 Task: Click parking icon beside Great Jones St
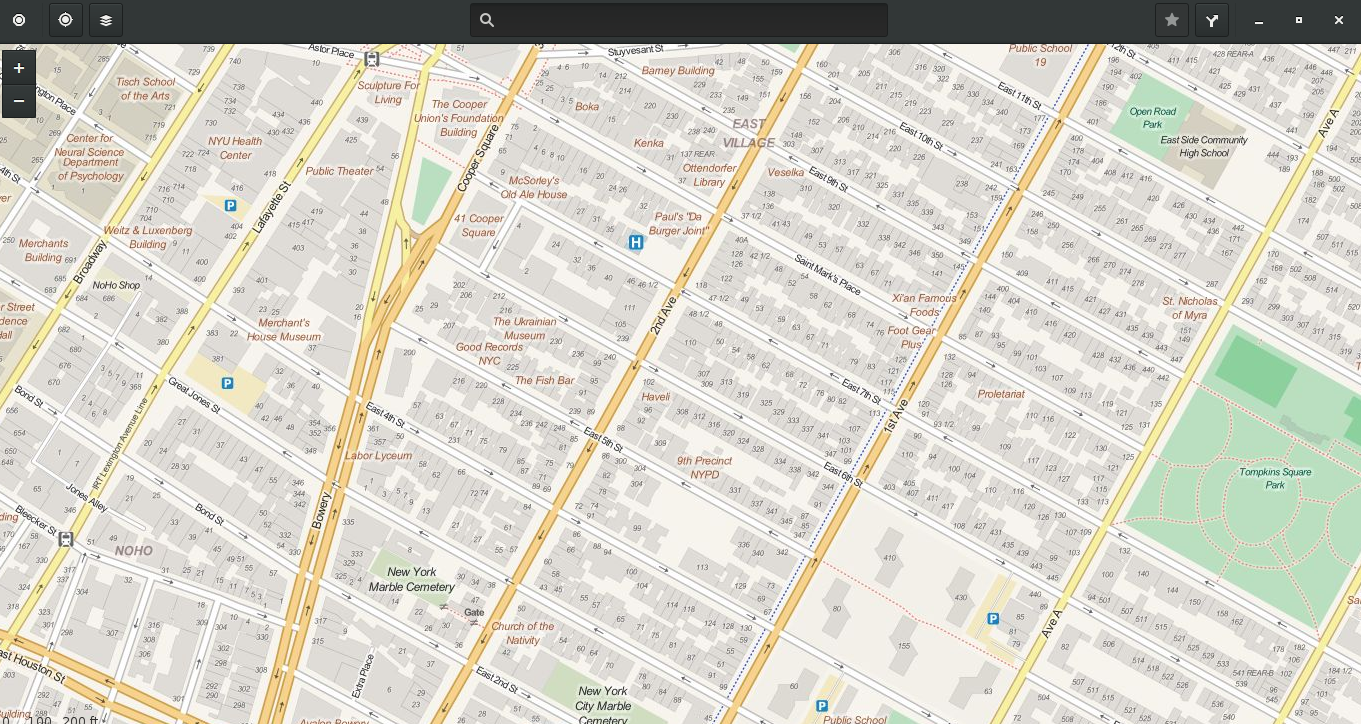(x=227, y=383)
